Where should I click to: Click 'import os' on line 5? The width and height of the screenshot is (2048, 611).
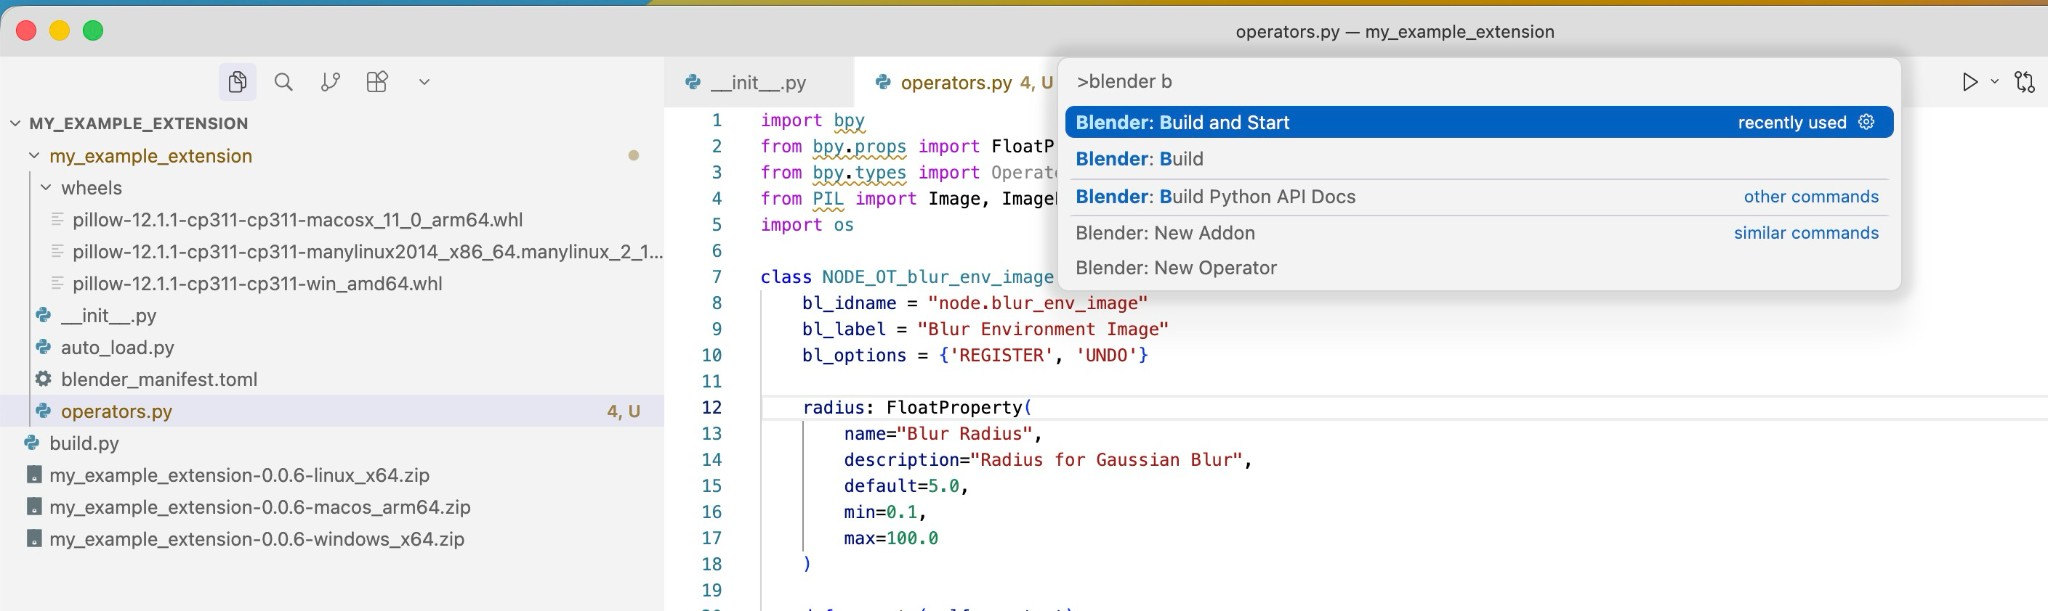click(807, 225)
